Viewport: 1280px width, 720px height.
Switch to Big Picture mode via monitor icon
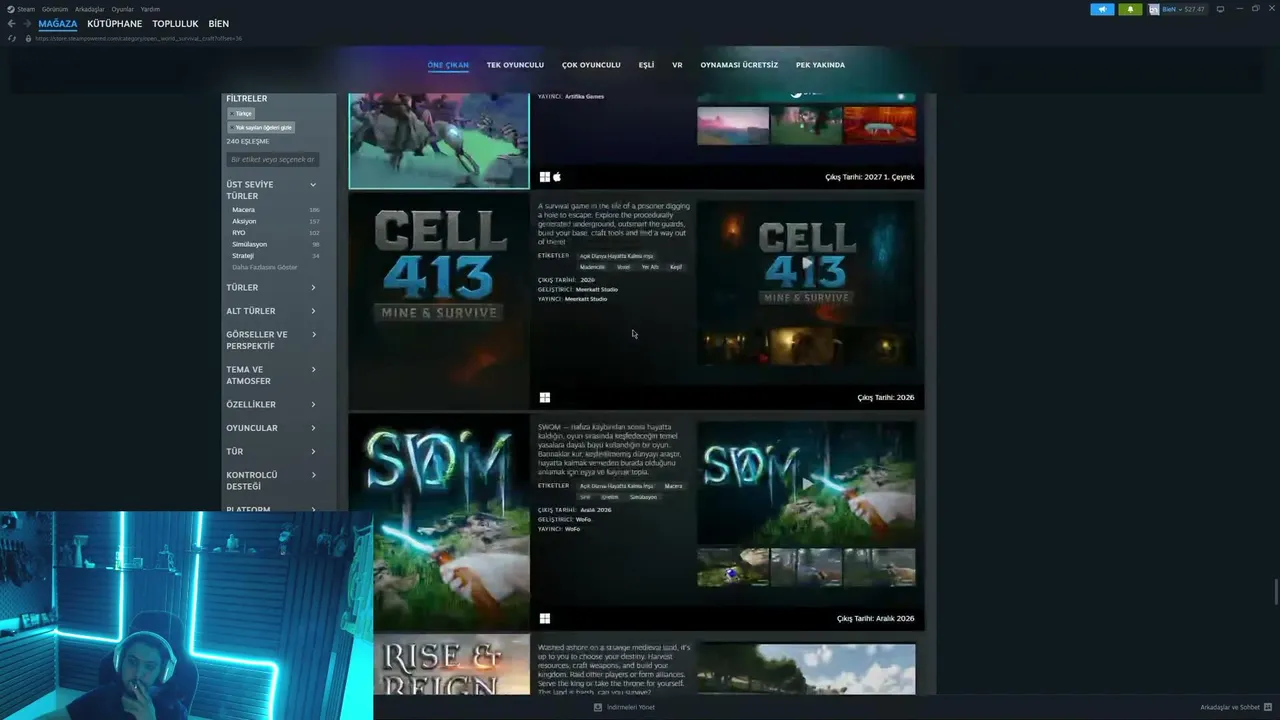(1220, 9)
